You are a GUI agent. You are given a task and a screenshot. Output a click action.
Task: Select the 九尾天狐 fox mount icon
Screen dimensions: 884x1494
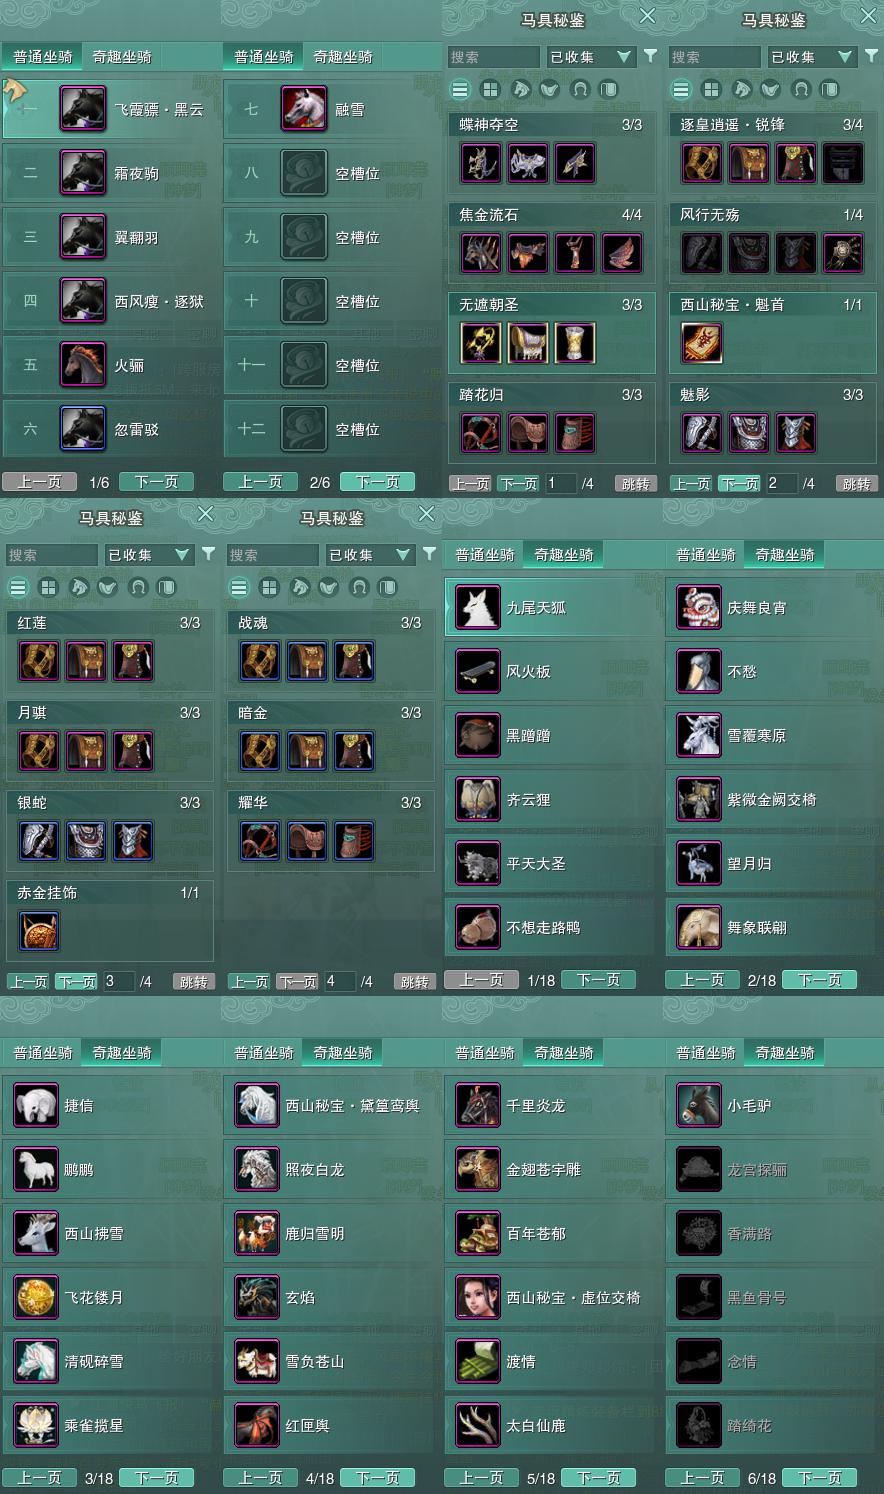tap(477, 608)
